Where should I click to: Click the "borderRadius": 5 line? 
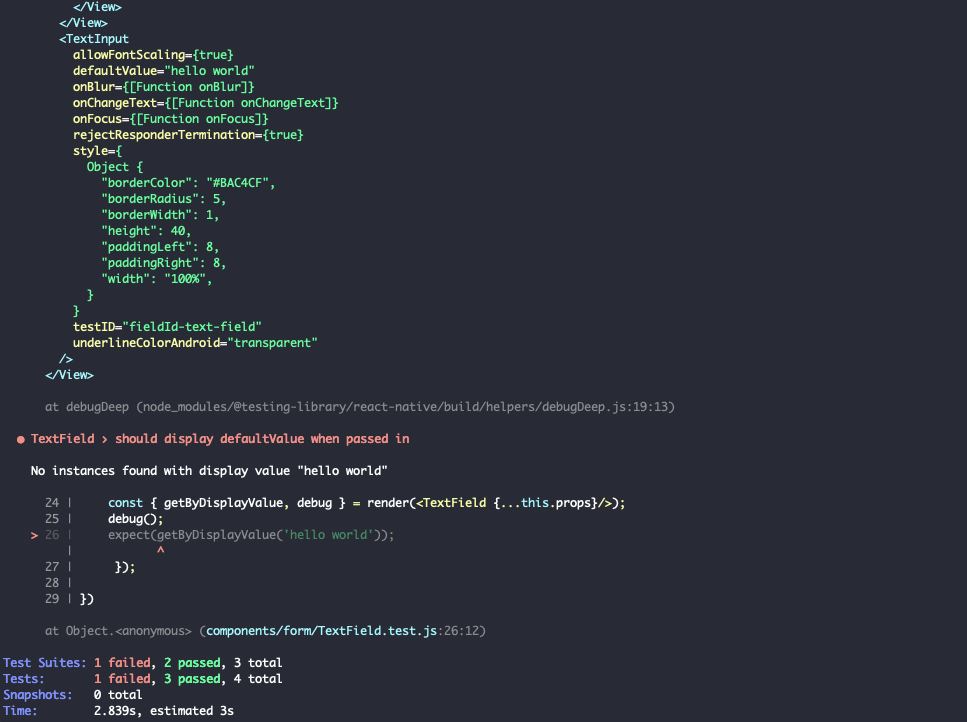coord(163,199)
